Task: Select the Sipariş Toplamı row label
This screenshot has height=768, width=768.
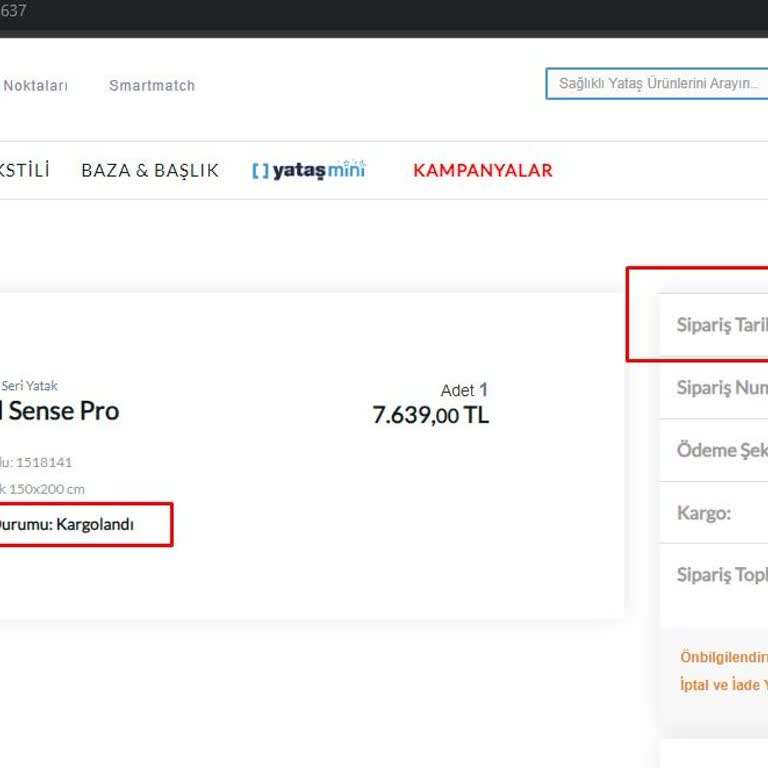Action: [722, 575]
